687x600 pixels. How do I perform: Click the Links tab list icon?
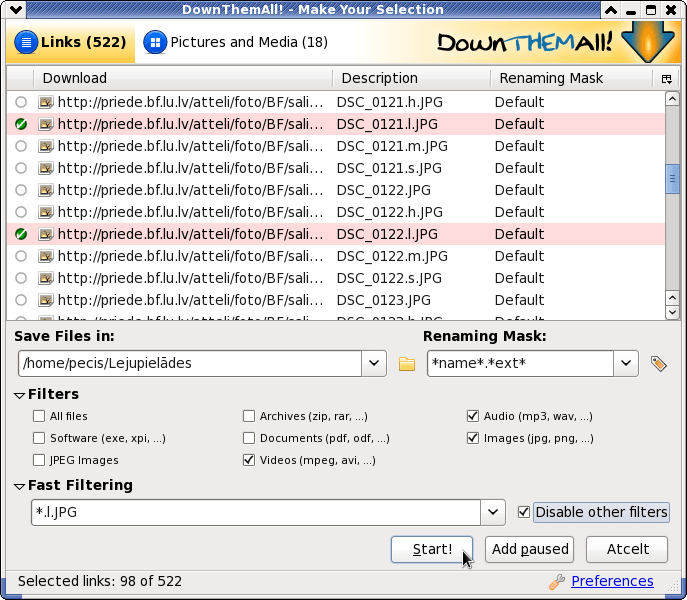26,42
